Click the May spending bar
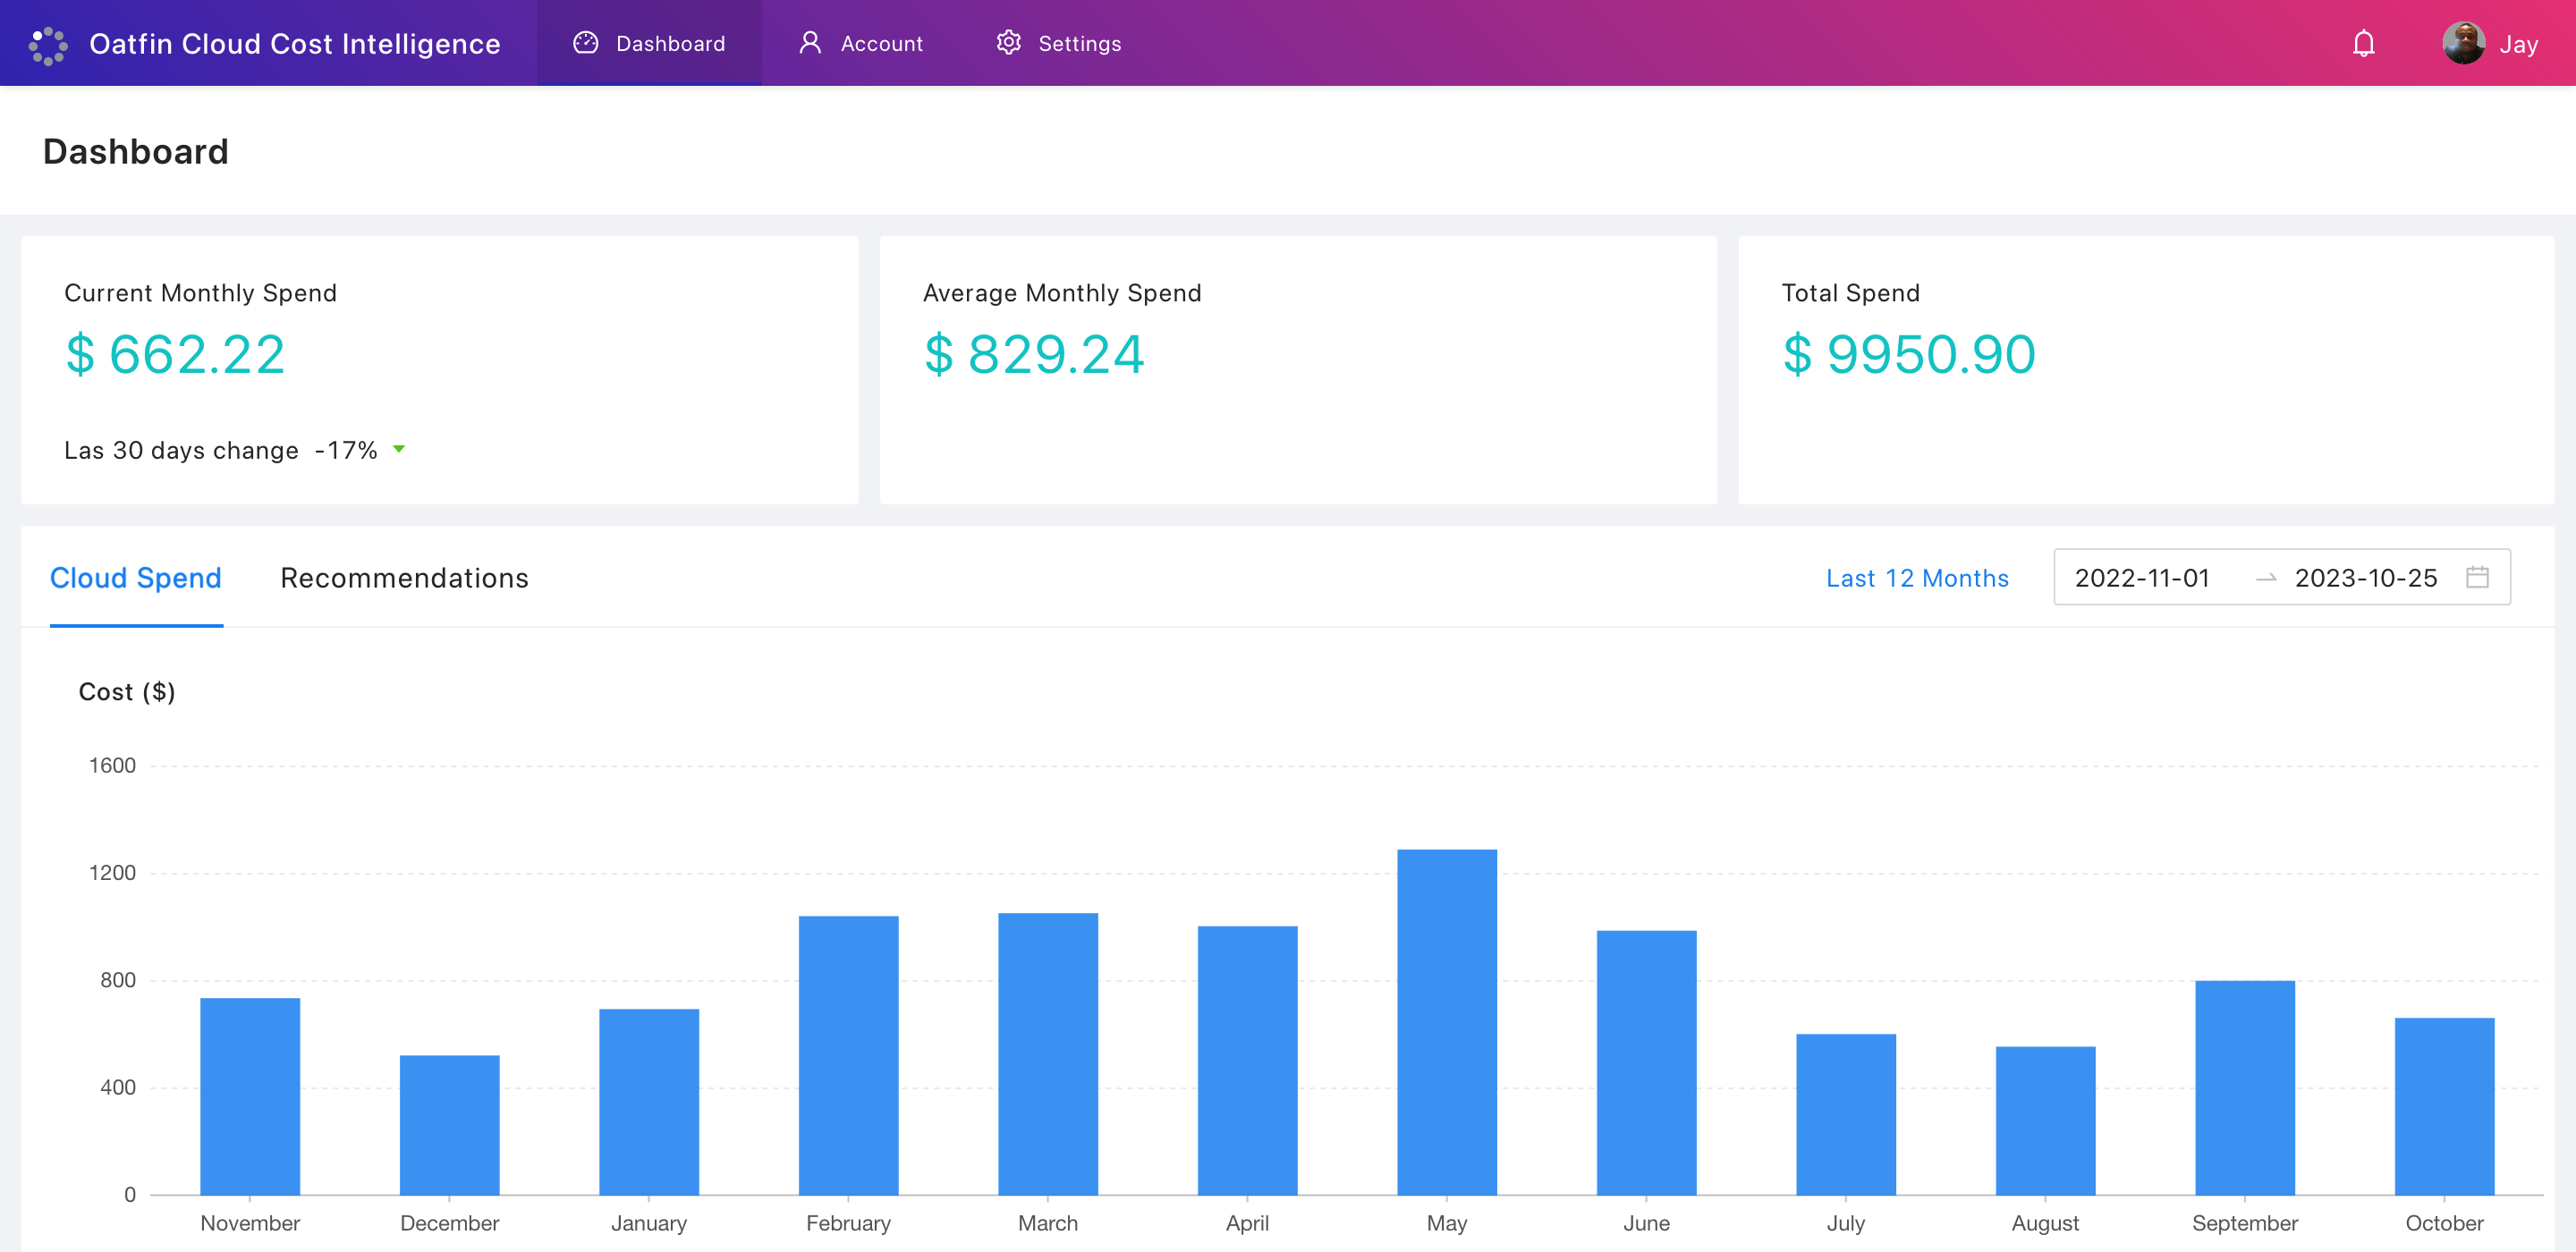The height and width of the screenshot is (1252, 2576). tap(1446, 1020)
